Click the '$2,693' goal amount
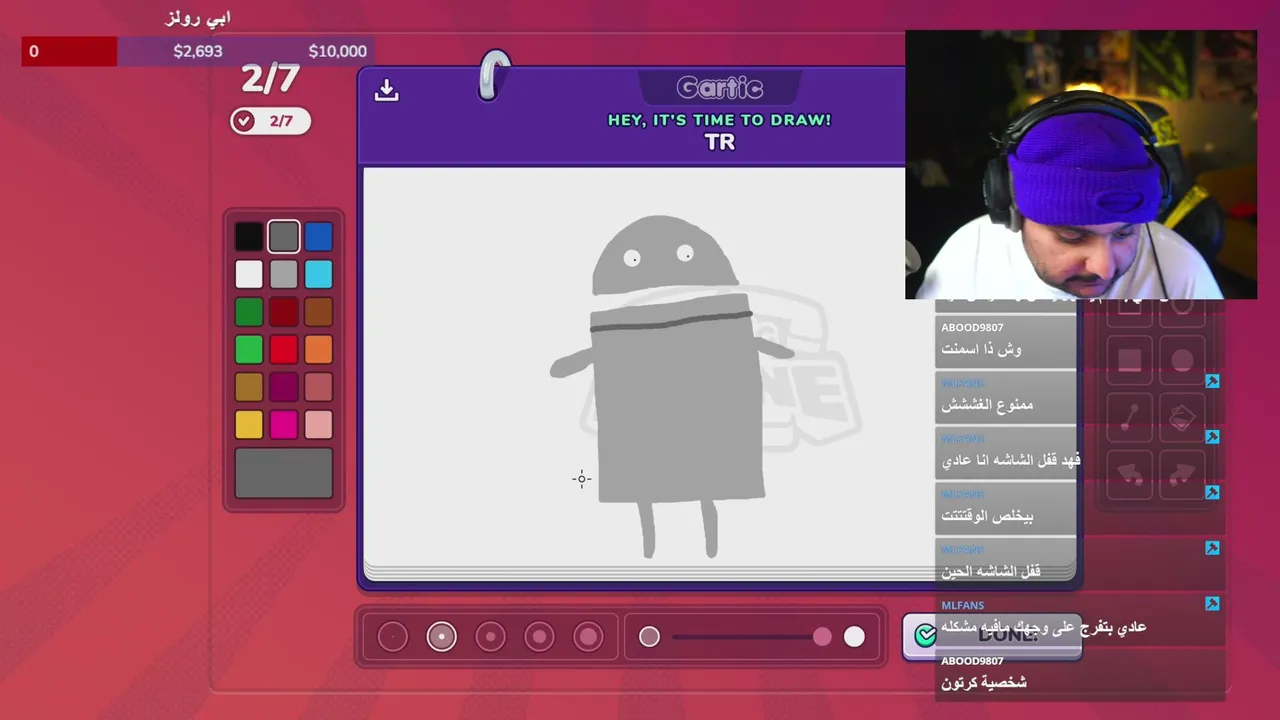The height and width of the screenshot is (720, 1280). [198, 51]
